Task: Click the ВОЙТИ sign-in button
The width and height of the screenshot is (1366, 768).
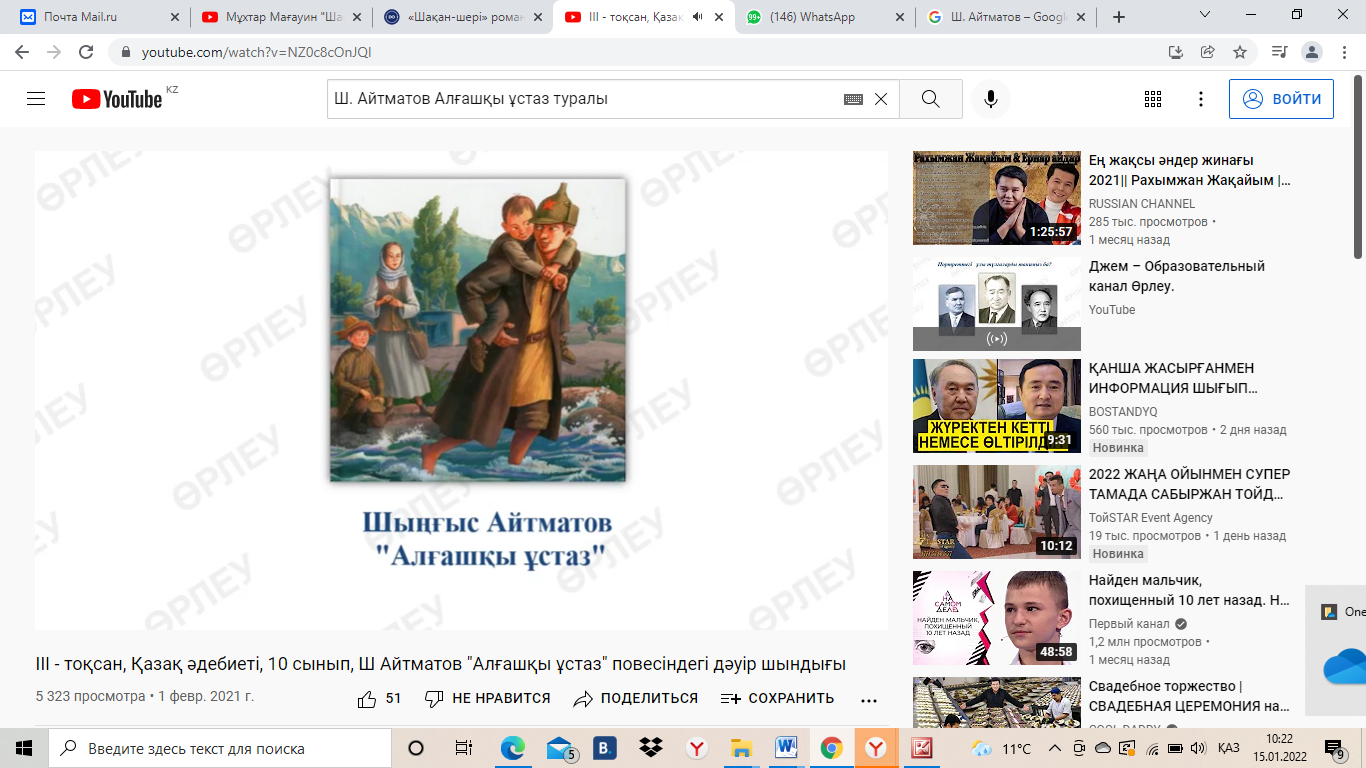Action: click(x=1281, y=99)
